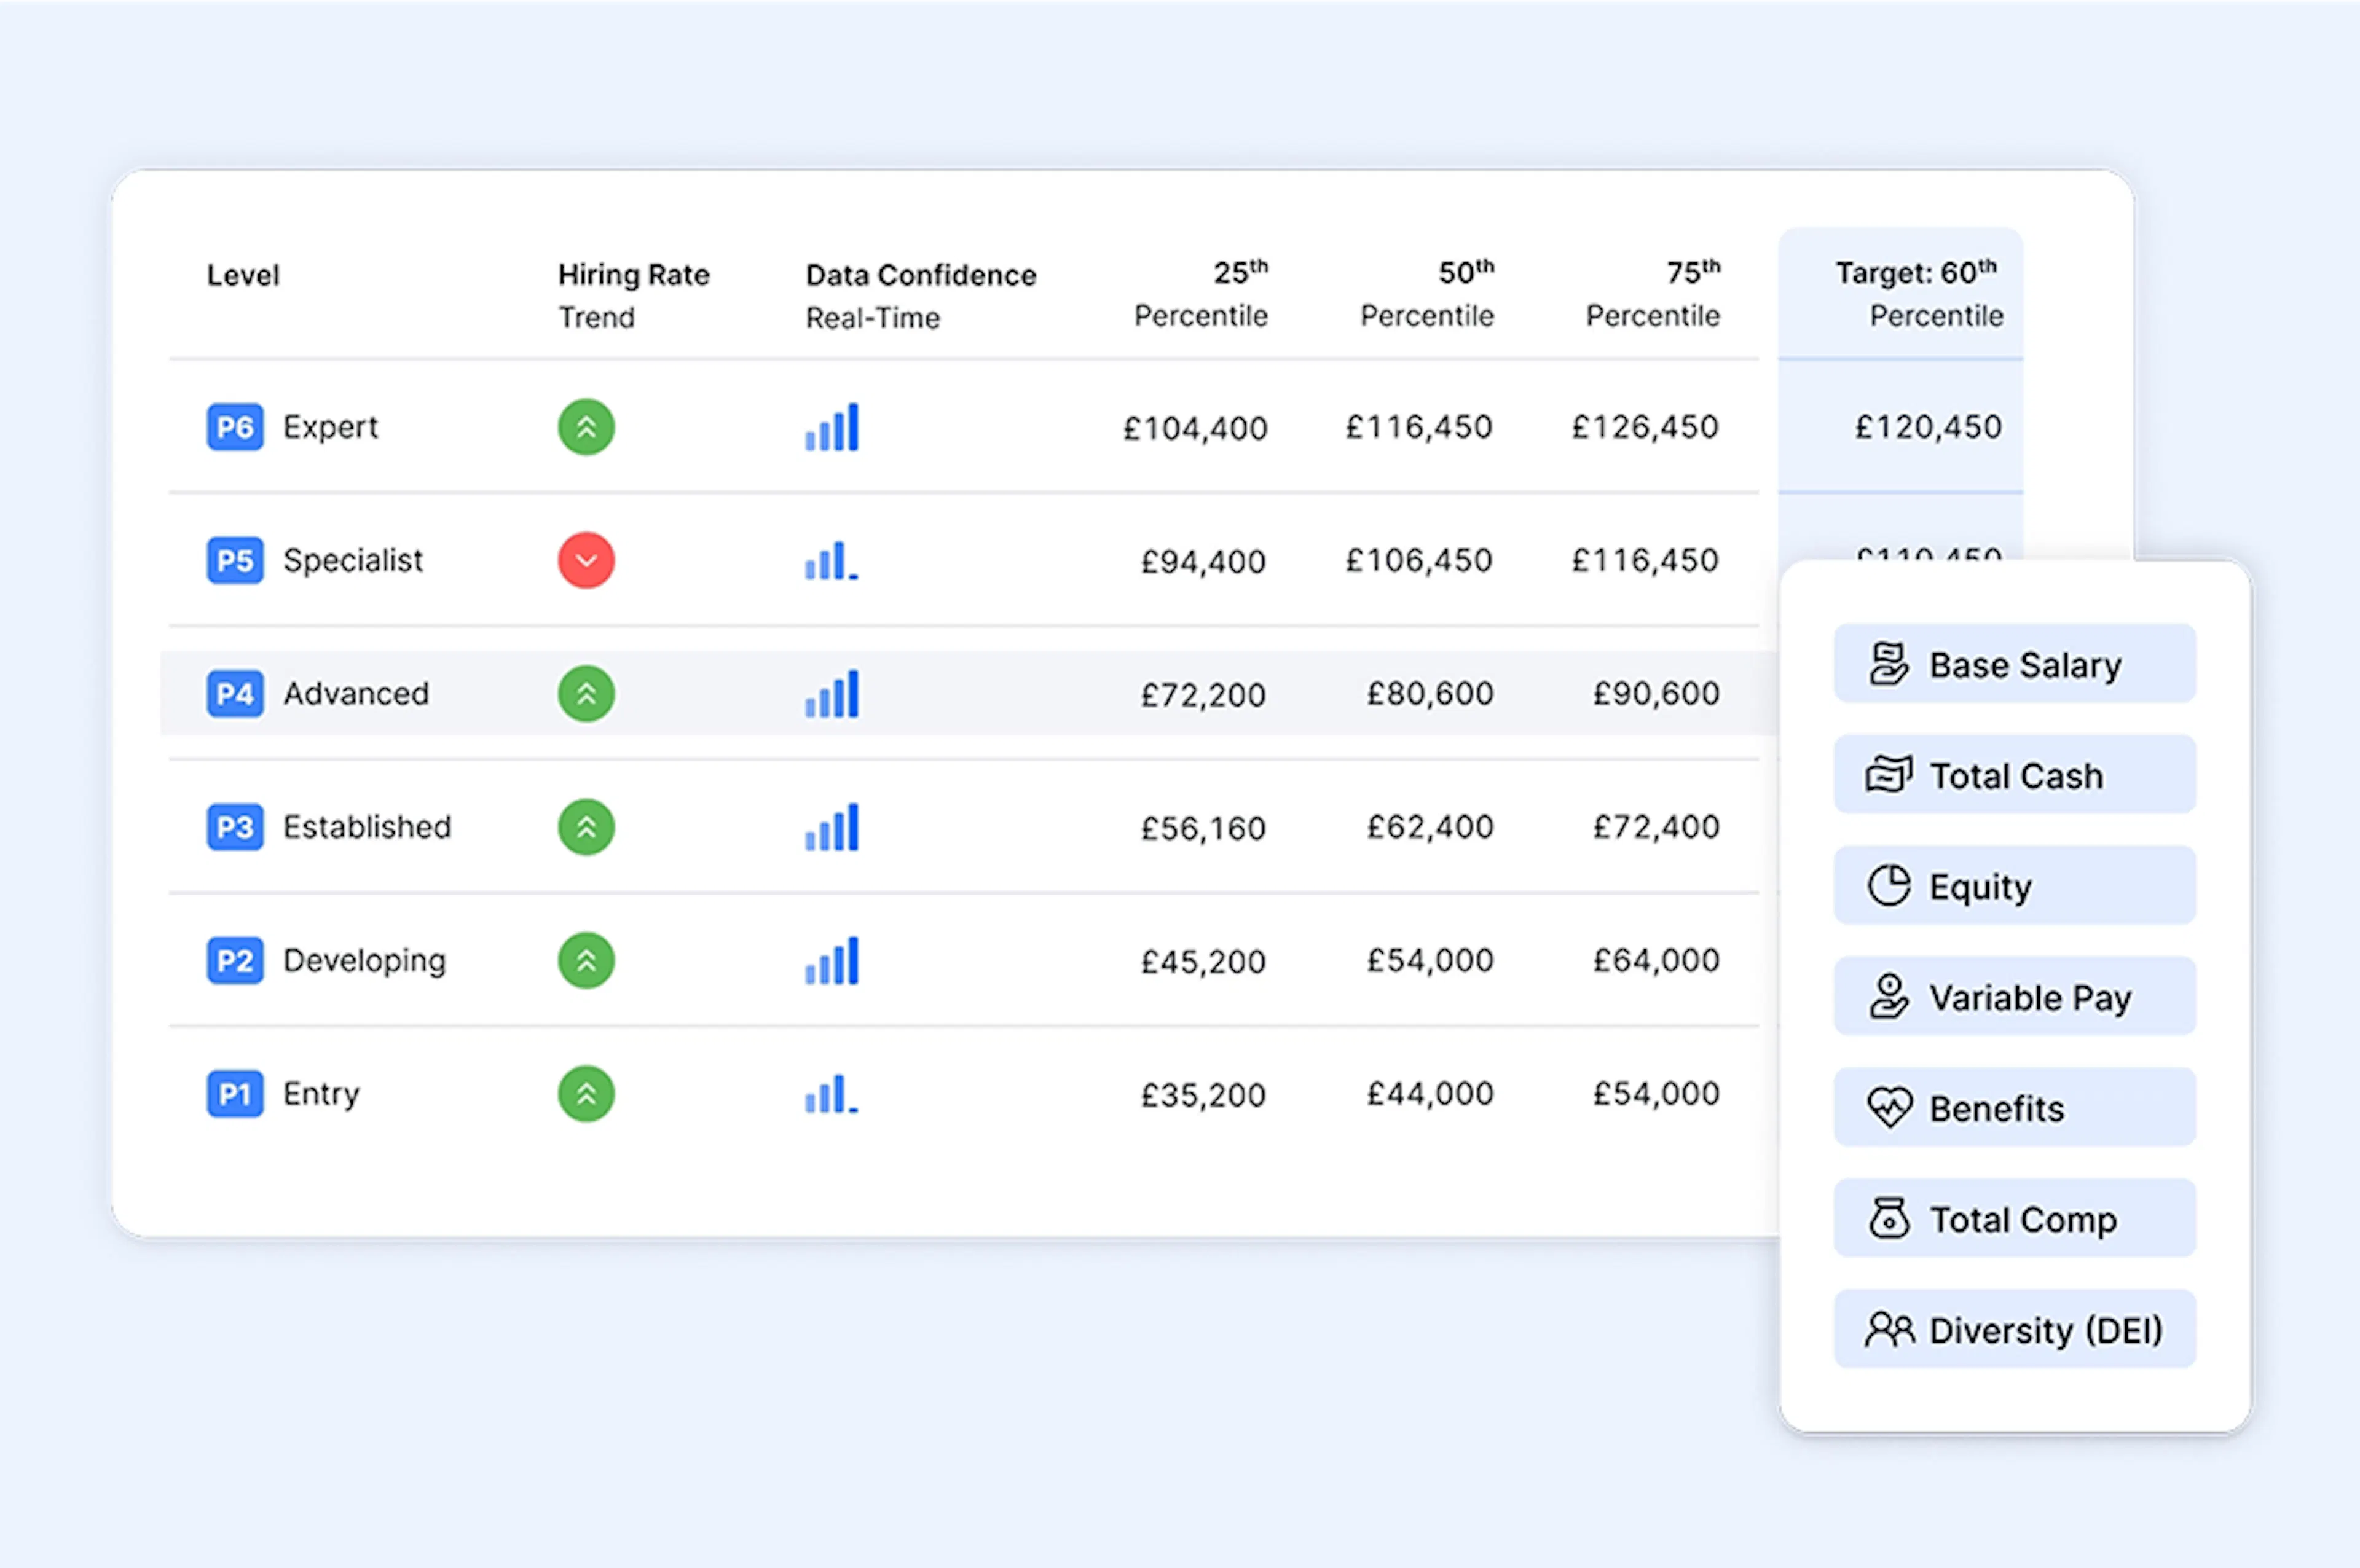Click the Specialist level name
The image size is (2360, 1568).
(x=353, y=561)
